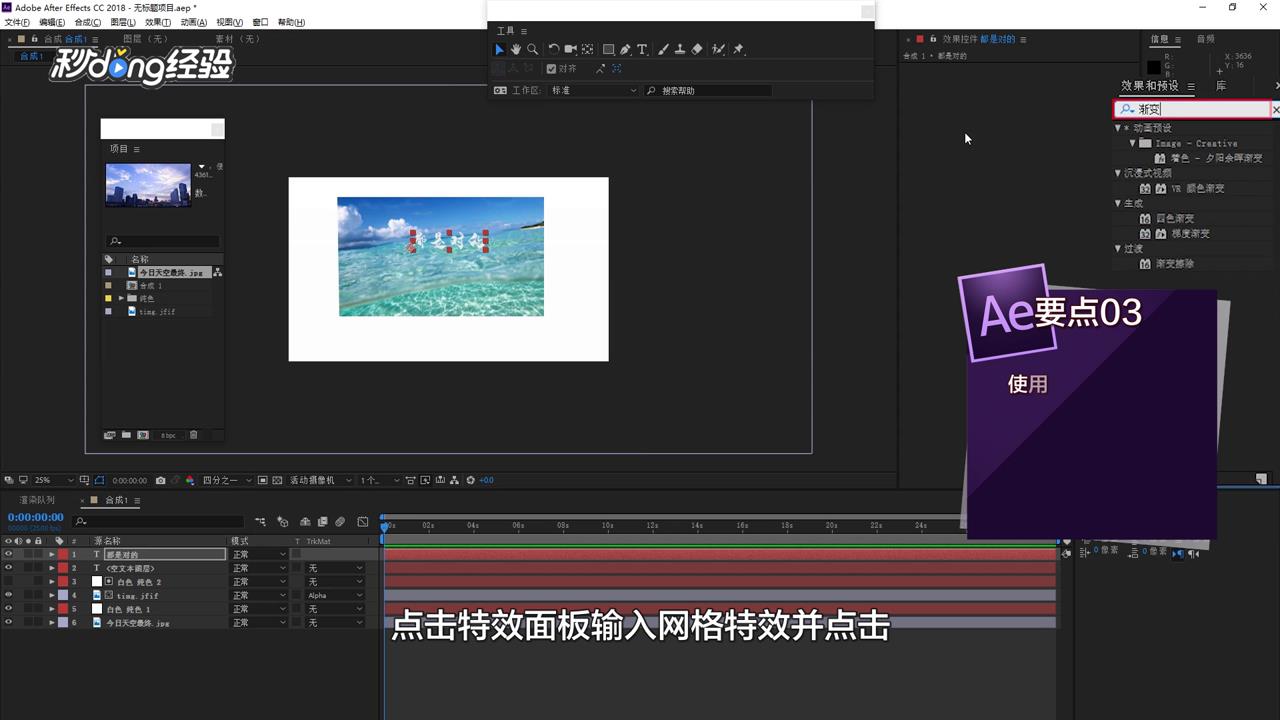Screen dimensions: 1280x720
Task: Select the Pan Behind anchor point tool
Action: point(588,49)
